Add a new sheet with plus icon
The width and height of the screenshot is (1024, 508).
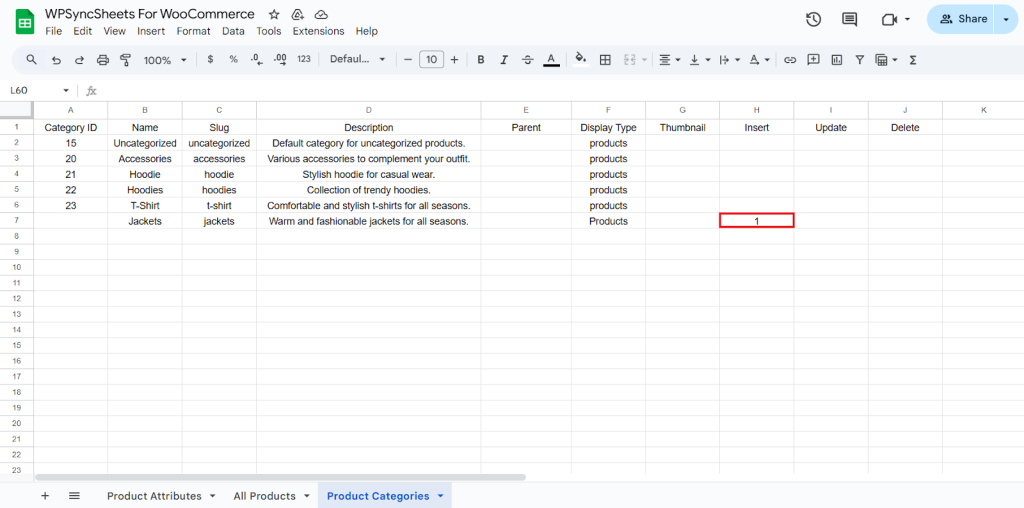[45, 496]
